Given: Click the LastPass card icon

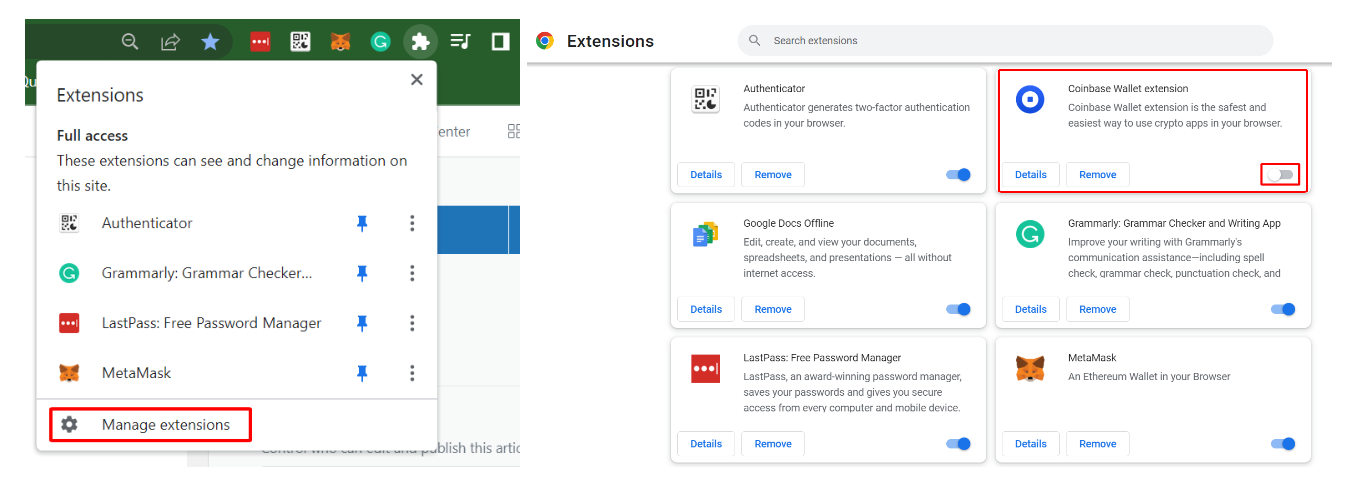Looking at the screenshot, I should pos(706,368).
